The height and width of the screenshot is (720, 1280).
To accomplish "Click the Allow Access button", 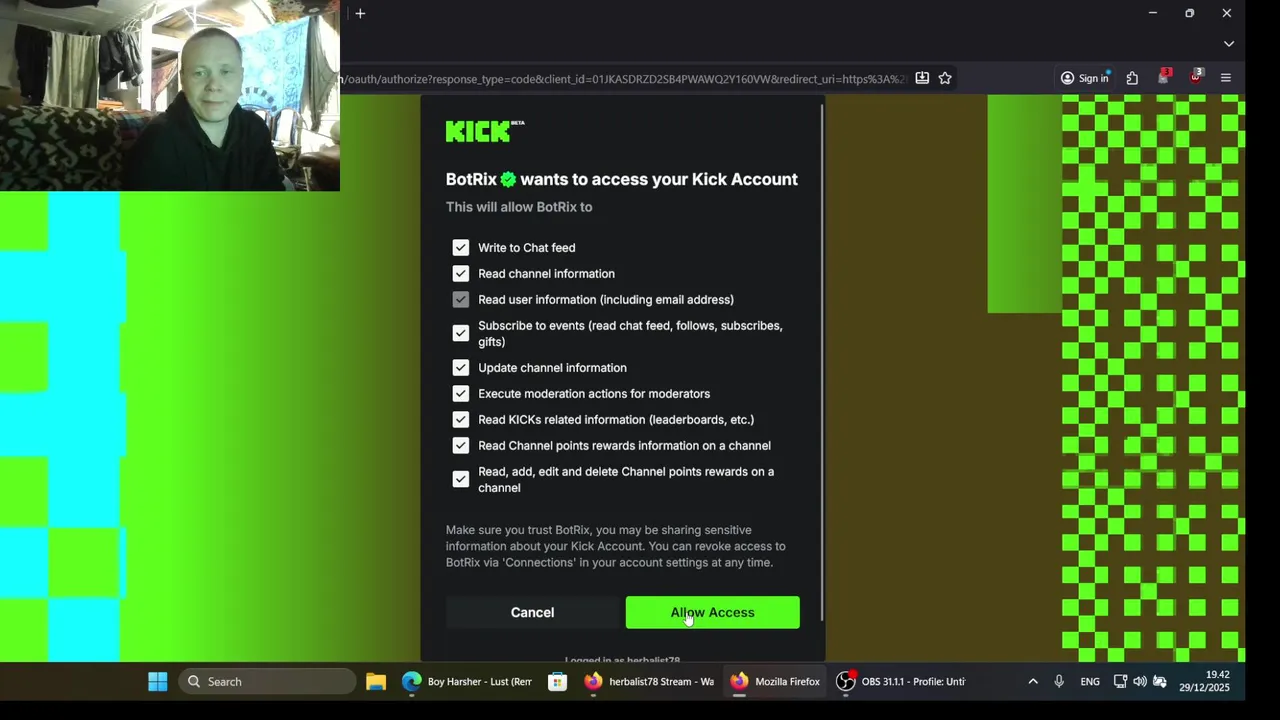I will coord(712,612).
